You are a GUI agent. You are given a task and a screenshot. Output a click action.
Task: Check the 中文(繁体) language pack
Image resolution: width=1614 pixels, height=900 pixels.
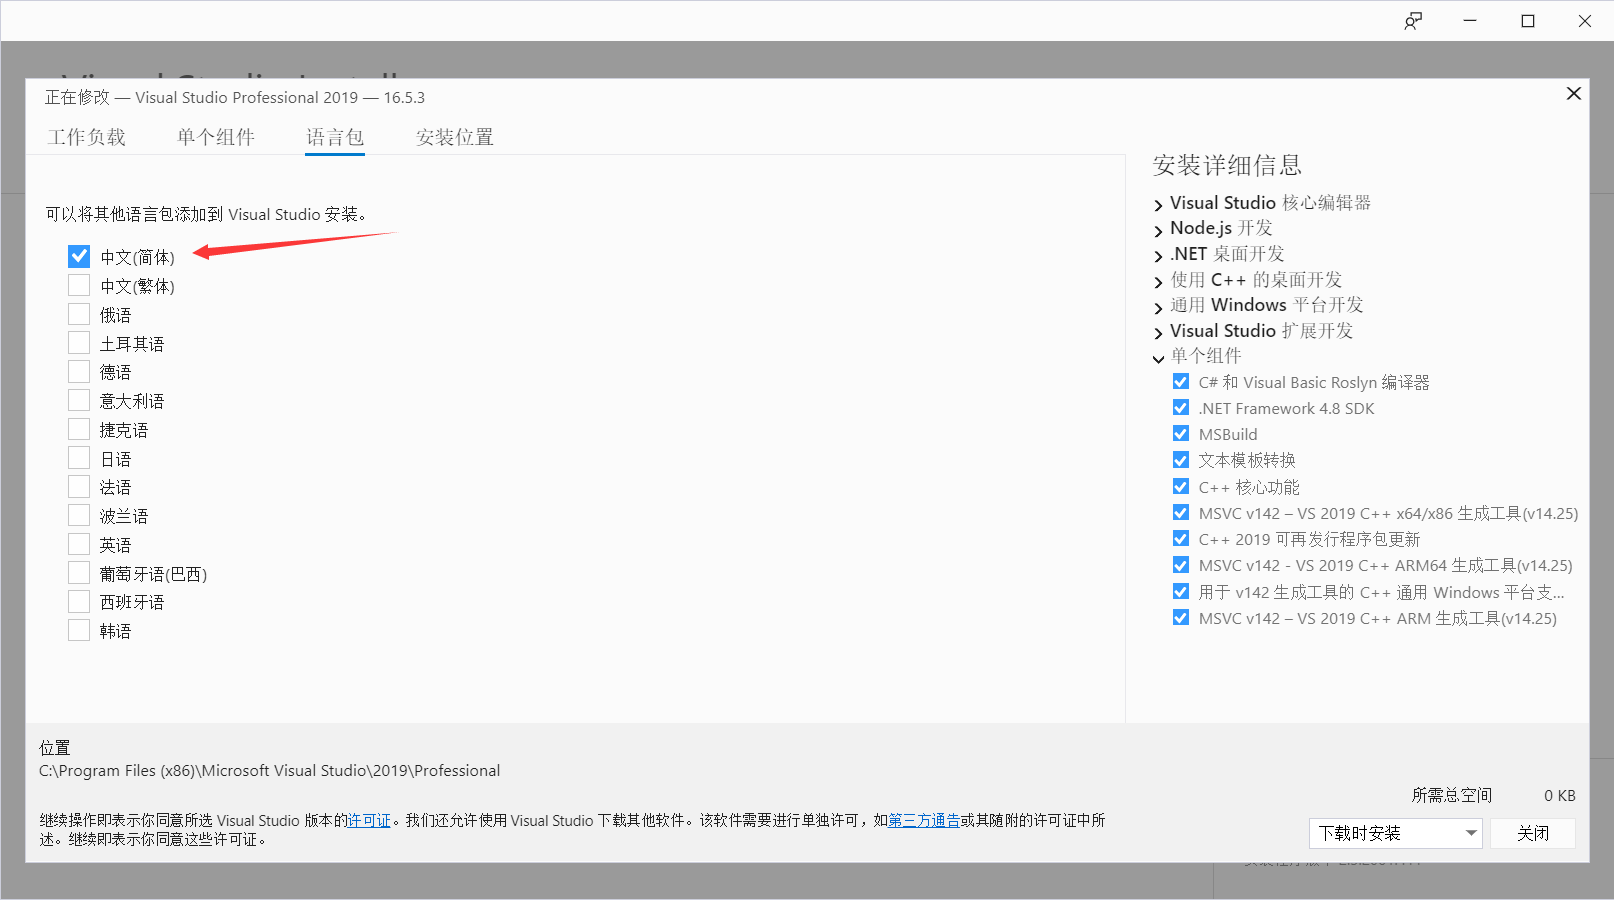79,285
